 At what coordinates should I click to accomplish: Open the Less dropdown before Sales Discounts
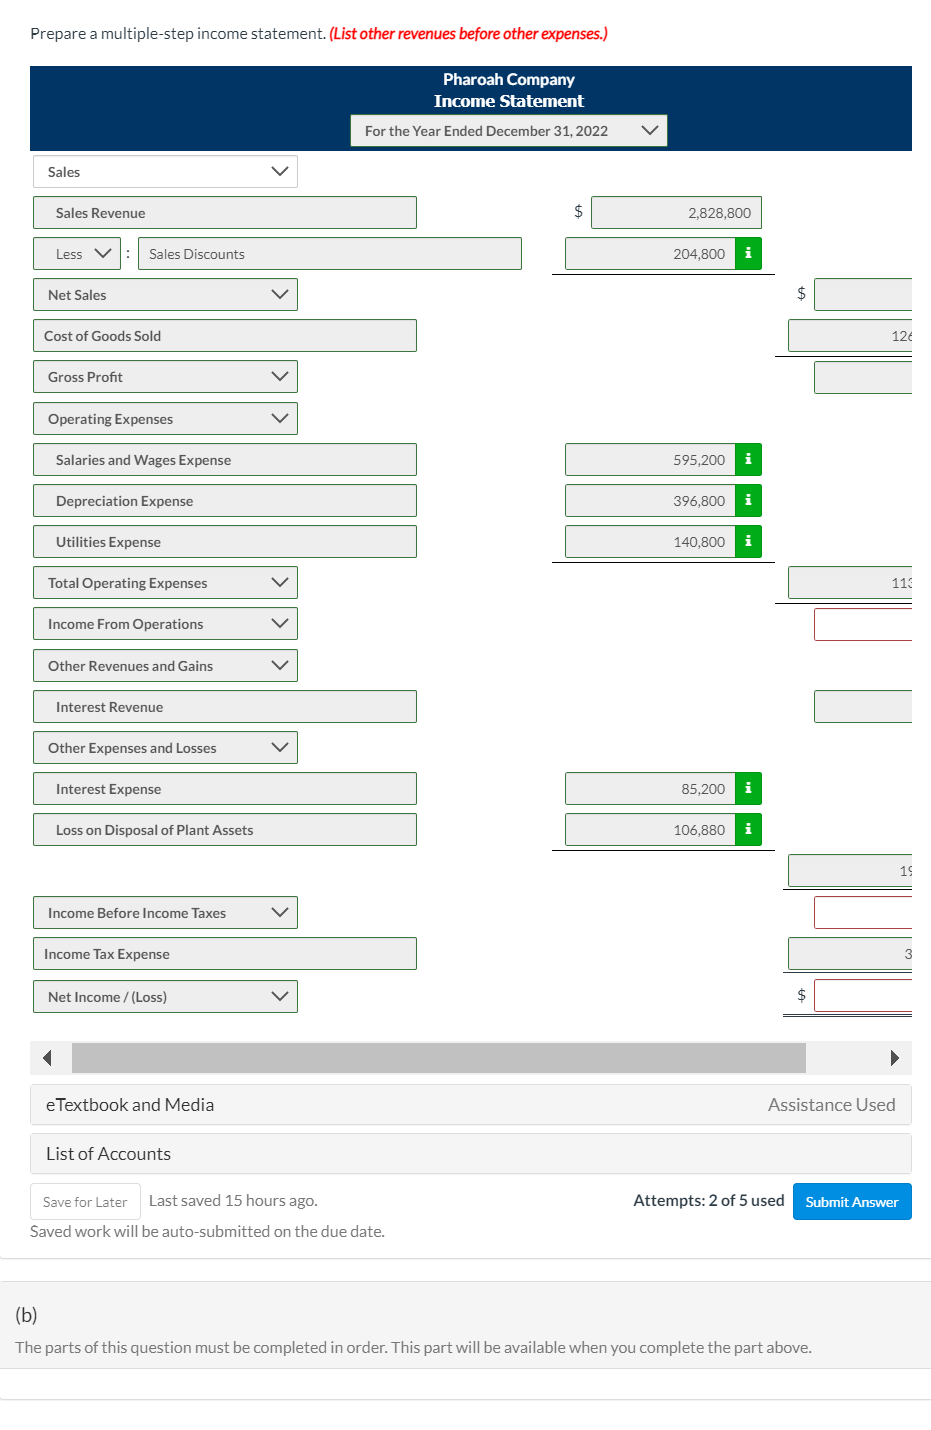click(77, 254)
